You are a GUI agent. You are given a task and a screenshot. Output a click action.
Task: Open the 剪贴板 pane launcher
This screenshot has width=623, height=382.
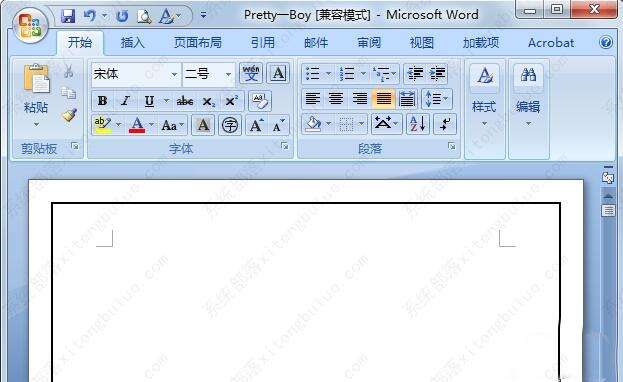tap(75, 147)
